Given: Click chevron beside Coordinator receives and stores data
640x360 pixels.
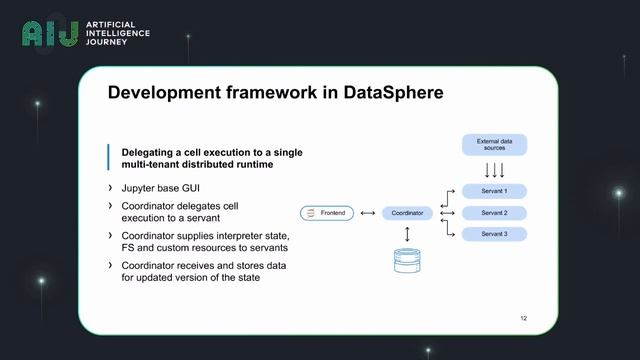Looking at the screenshot, I should 110,265.
